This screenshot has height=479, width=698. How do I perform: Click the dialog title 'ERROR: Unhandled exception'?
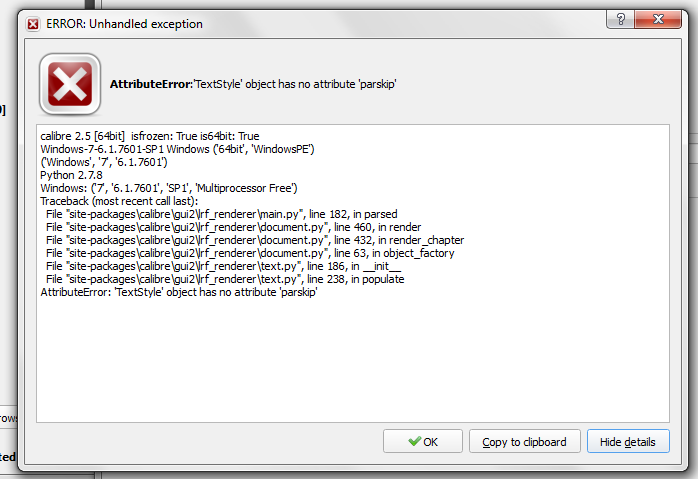124,23
